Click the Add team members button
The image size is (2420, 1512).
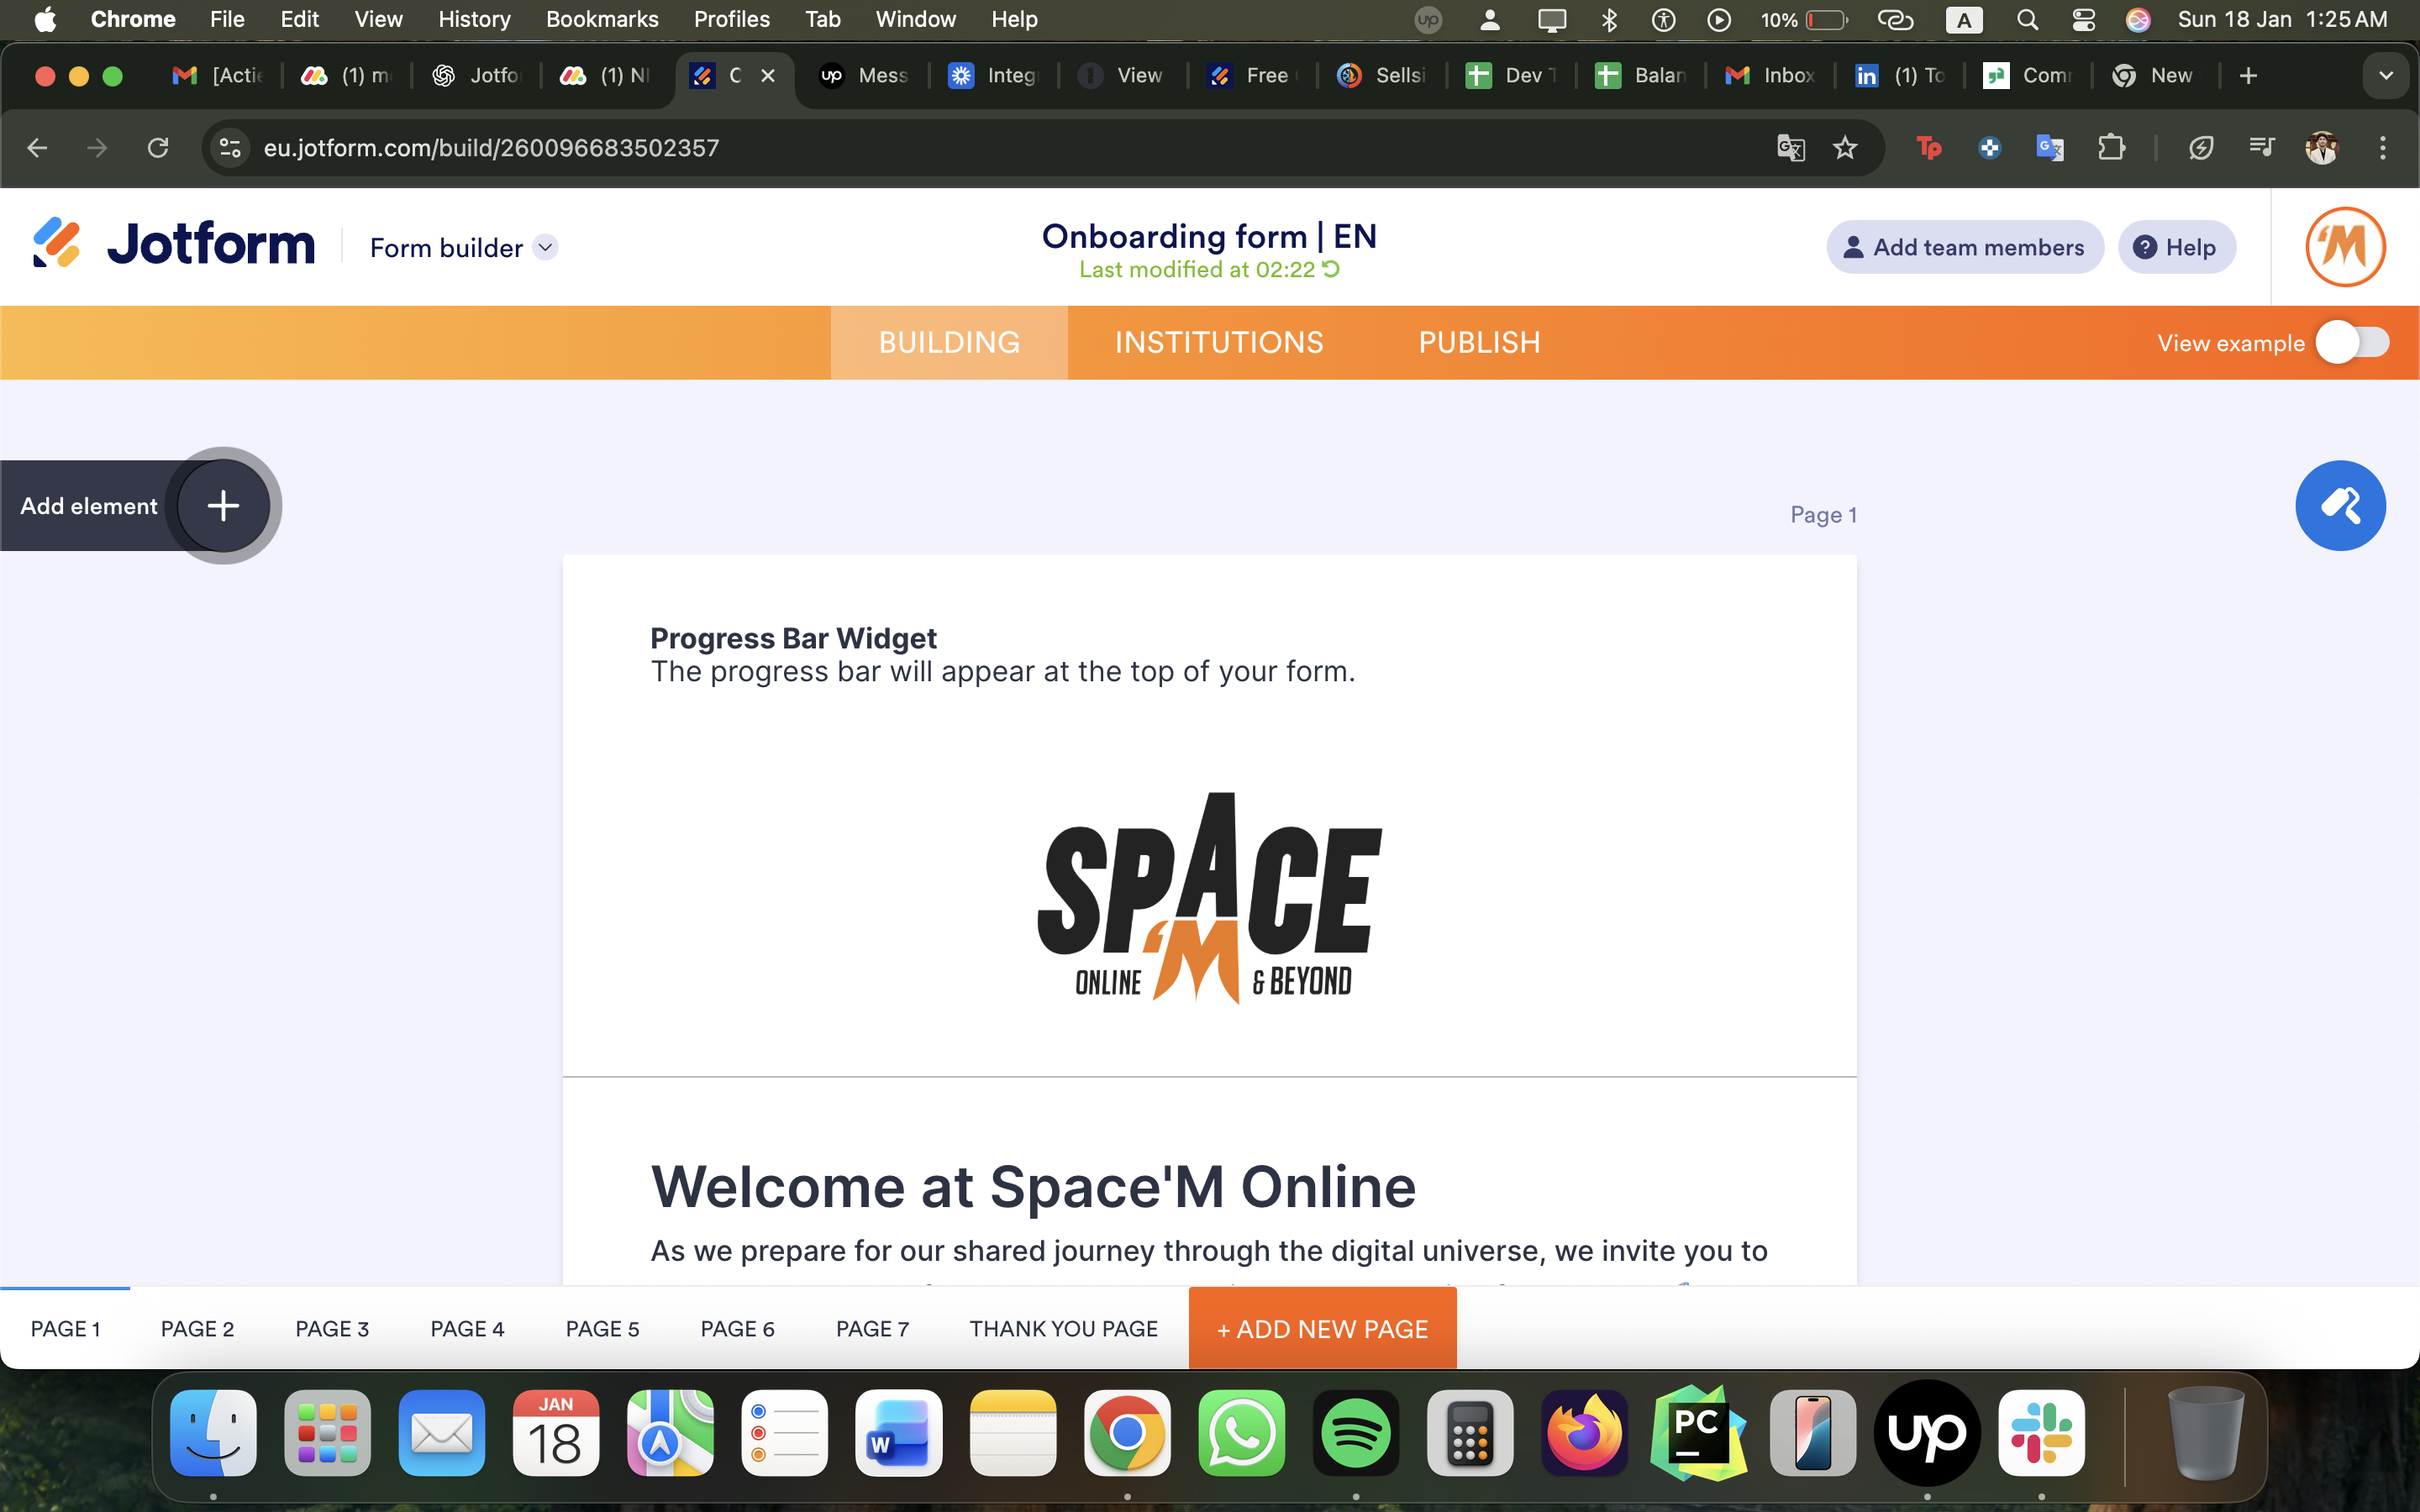[x=1964, y=246]
